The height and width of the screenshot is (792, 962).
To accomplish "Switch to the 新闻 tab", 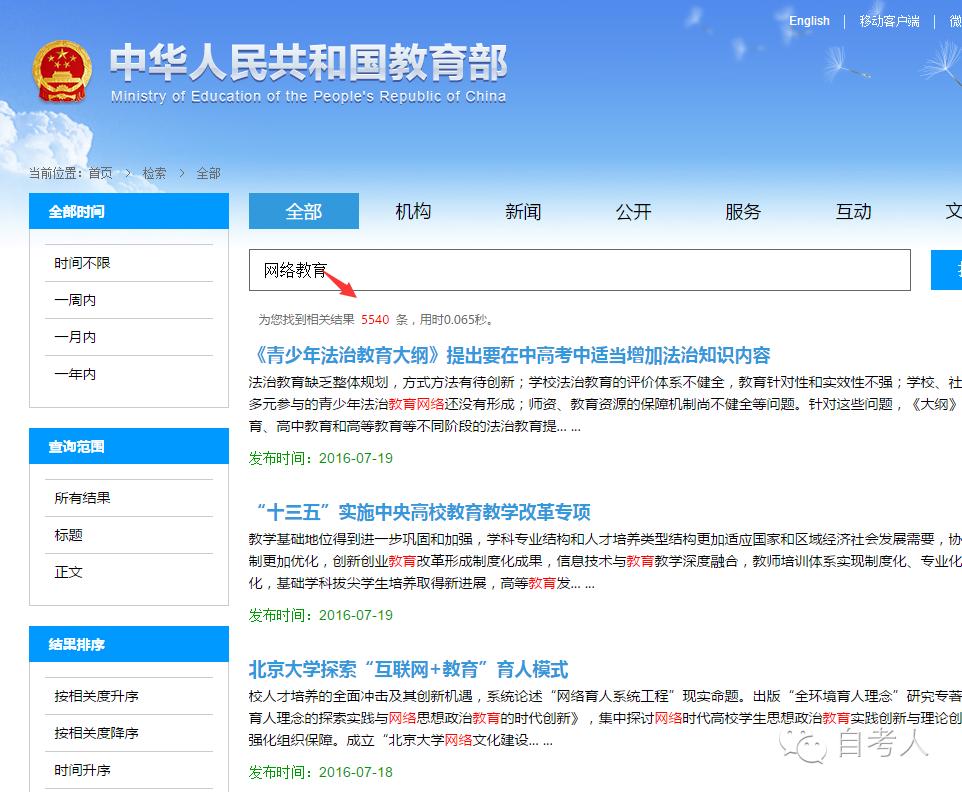I will (523, 211).
